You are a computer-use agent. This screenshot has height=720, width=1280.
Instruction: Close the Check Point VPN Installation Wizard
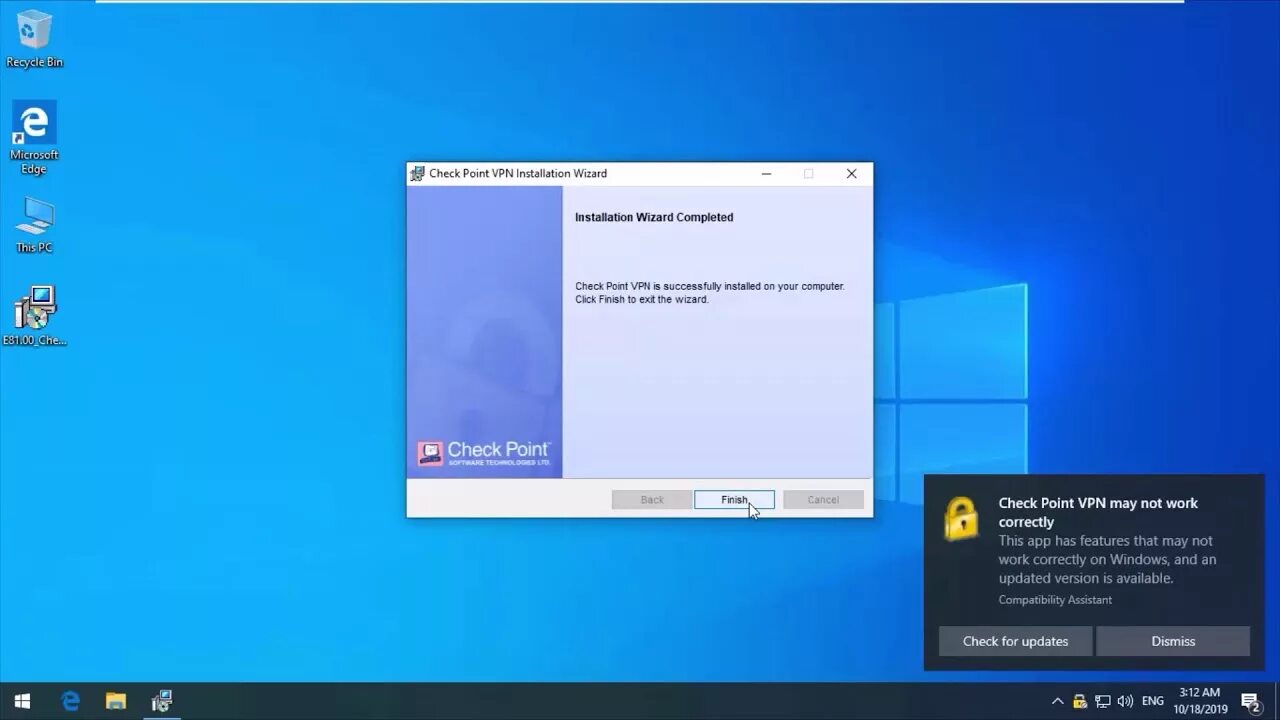coord(851,173)
